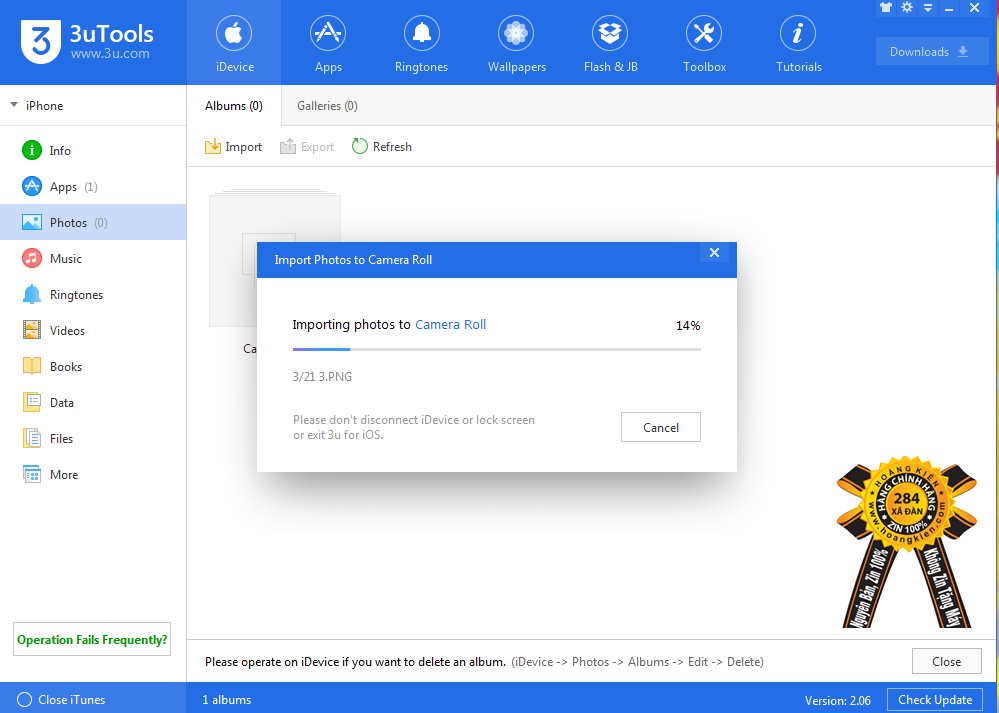Select Info in the sidebar
The image size is (999, 713).
point(93,150)
